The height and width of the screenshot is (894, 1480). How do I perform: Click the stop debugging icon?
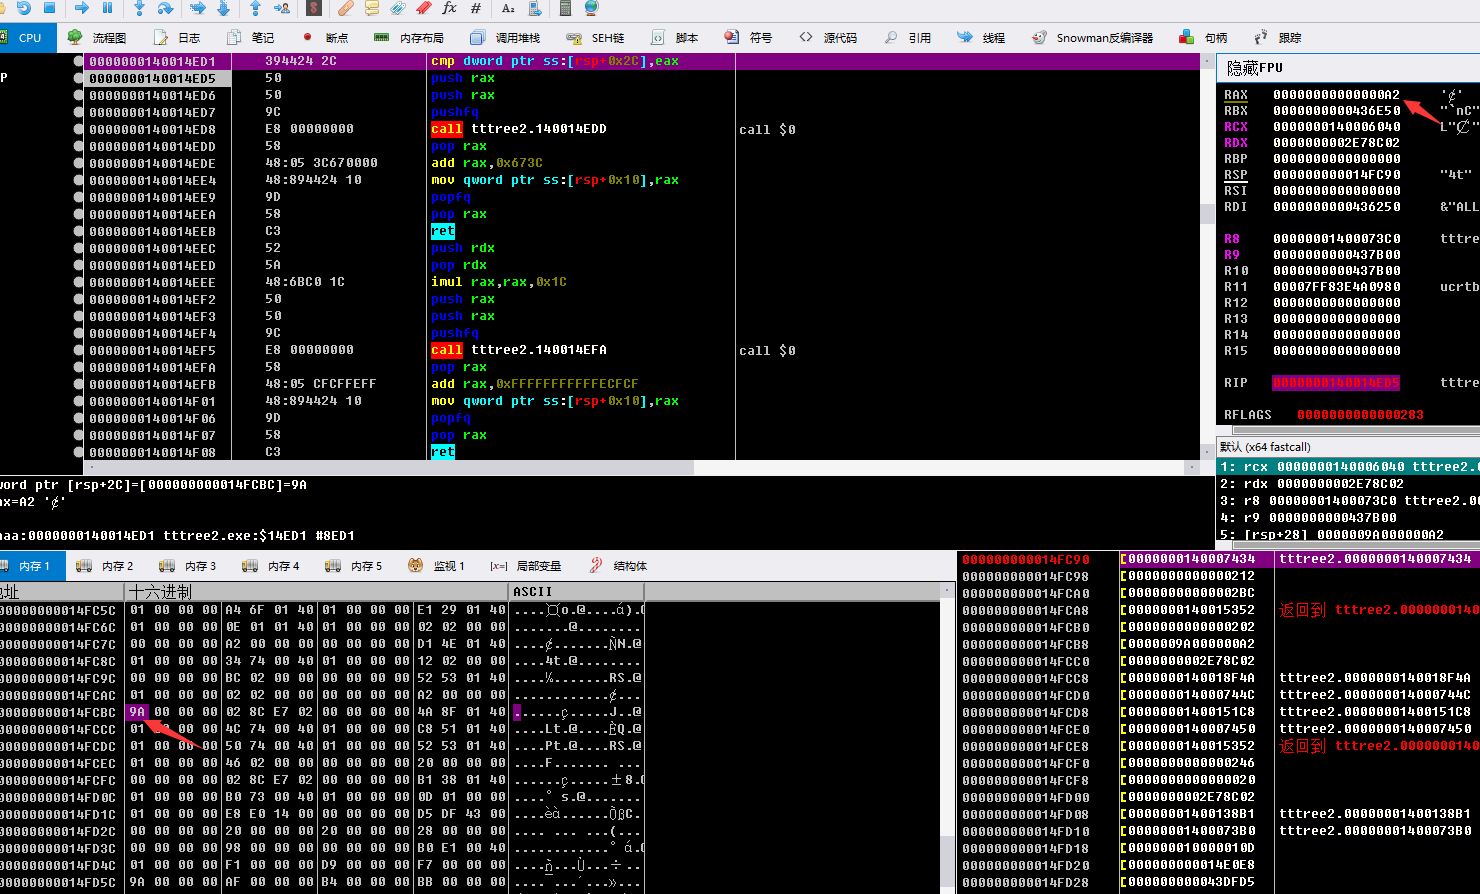49,8
